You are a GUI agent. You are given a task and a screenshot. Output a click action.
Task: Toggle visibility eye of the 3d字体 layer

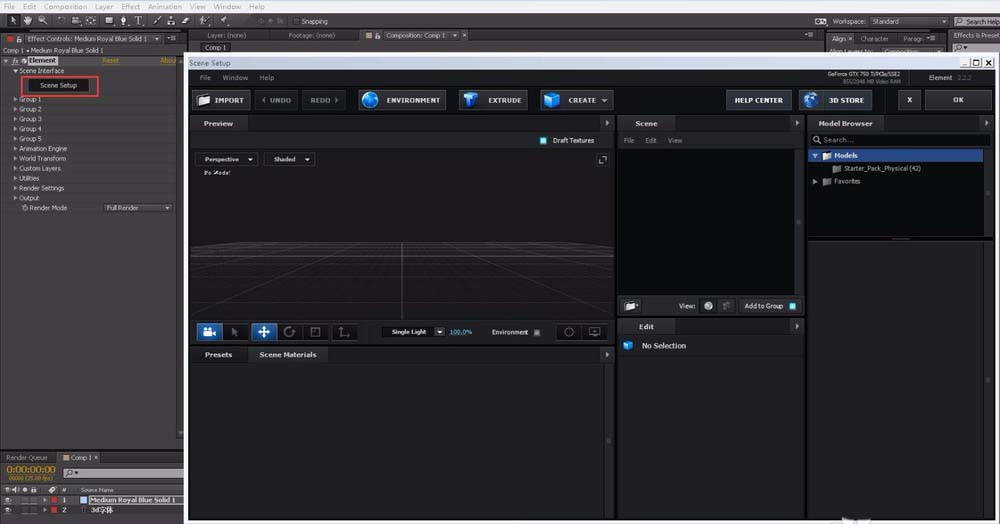click(x=8, y=510)
